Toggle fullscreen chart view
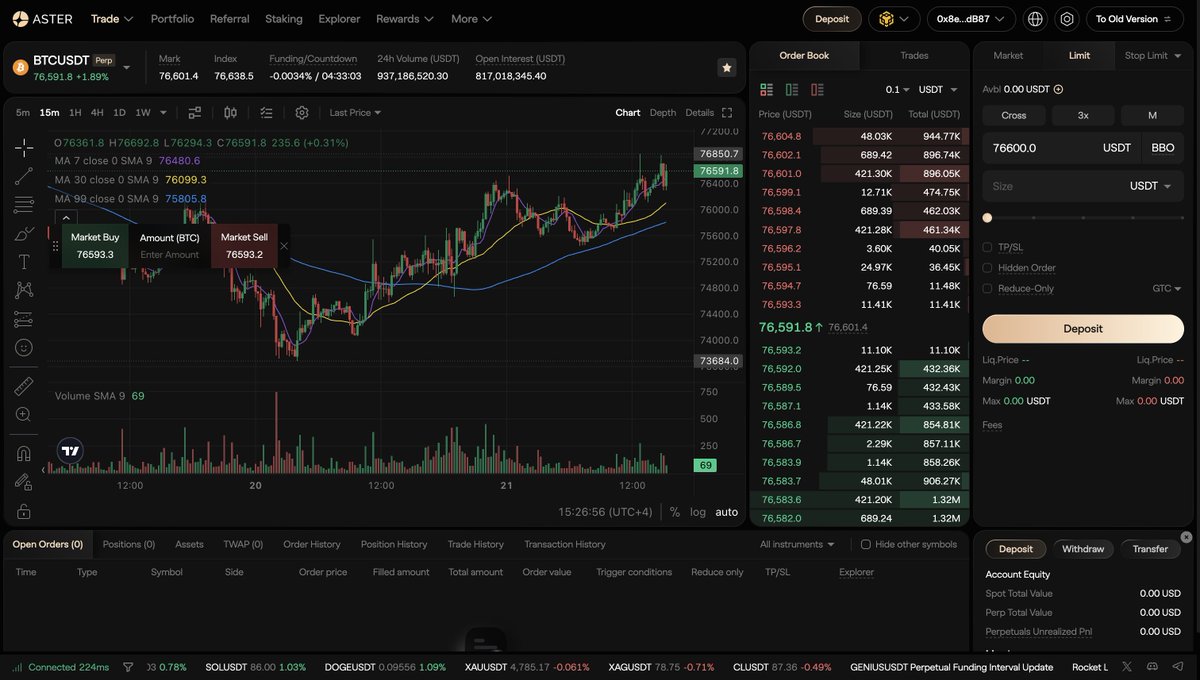The image size is (1200, 680). coord(727,113)
